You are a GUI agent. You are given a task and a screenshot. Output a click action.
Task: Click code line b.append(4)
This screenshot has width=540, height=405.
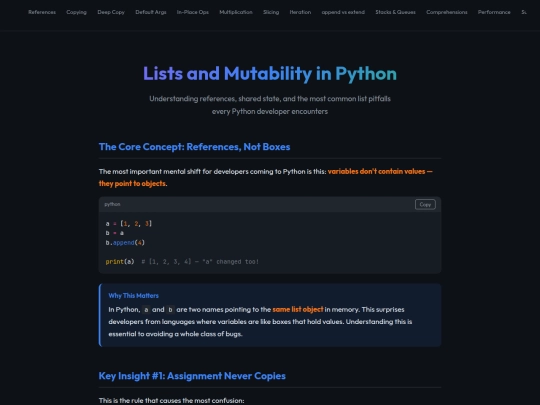click(125, 243)
